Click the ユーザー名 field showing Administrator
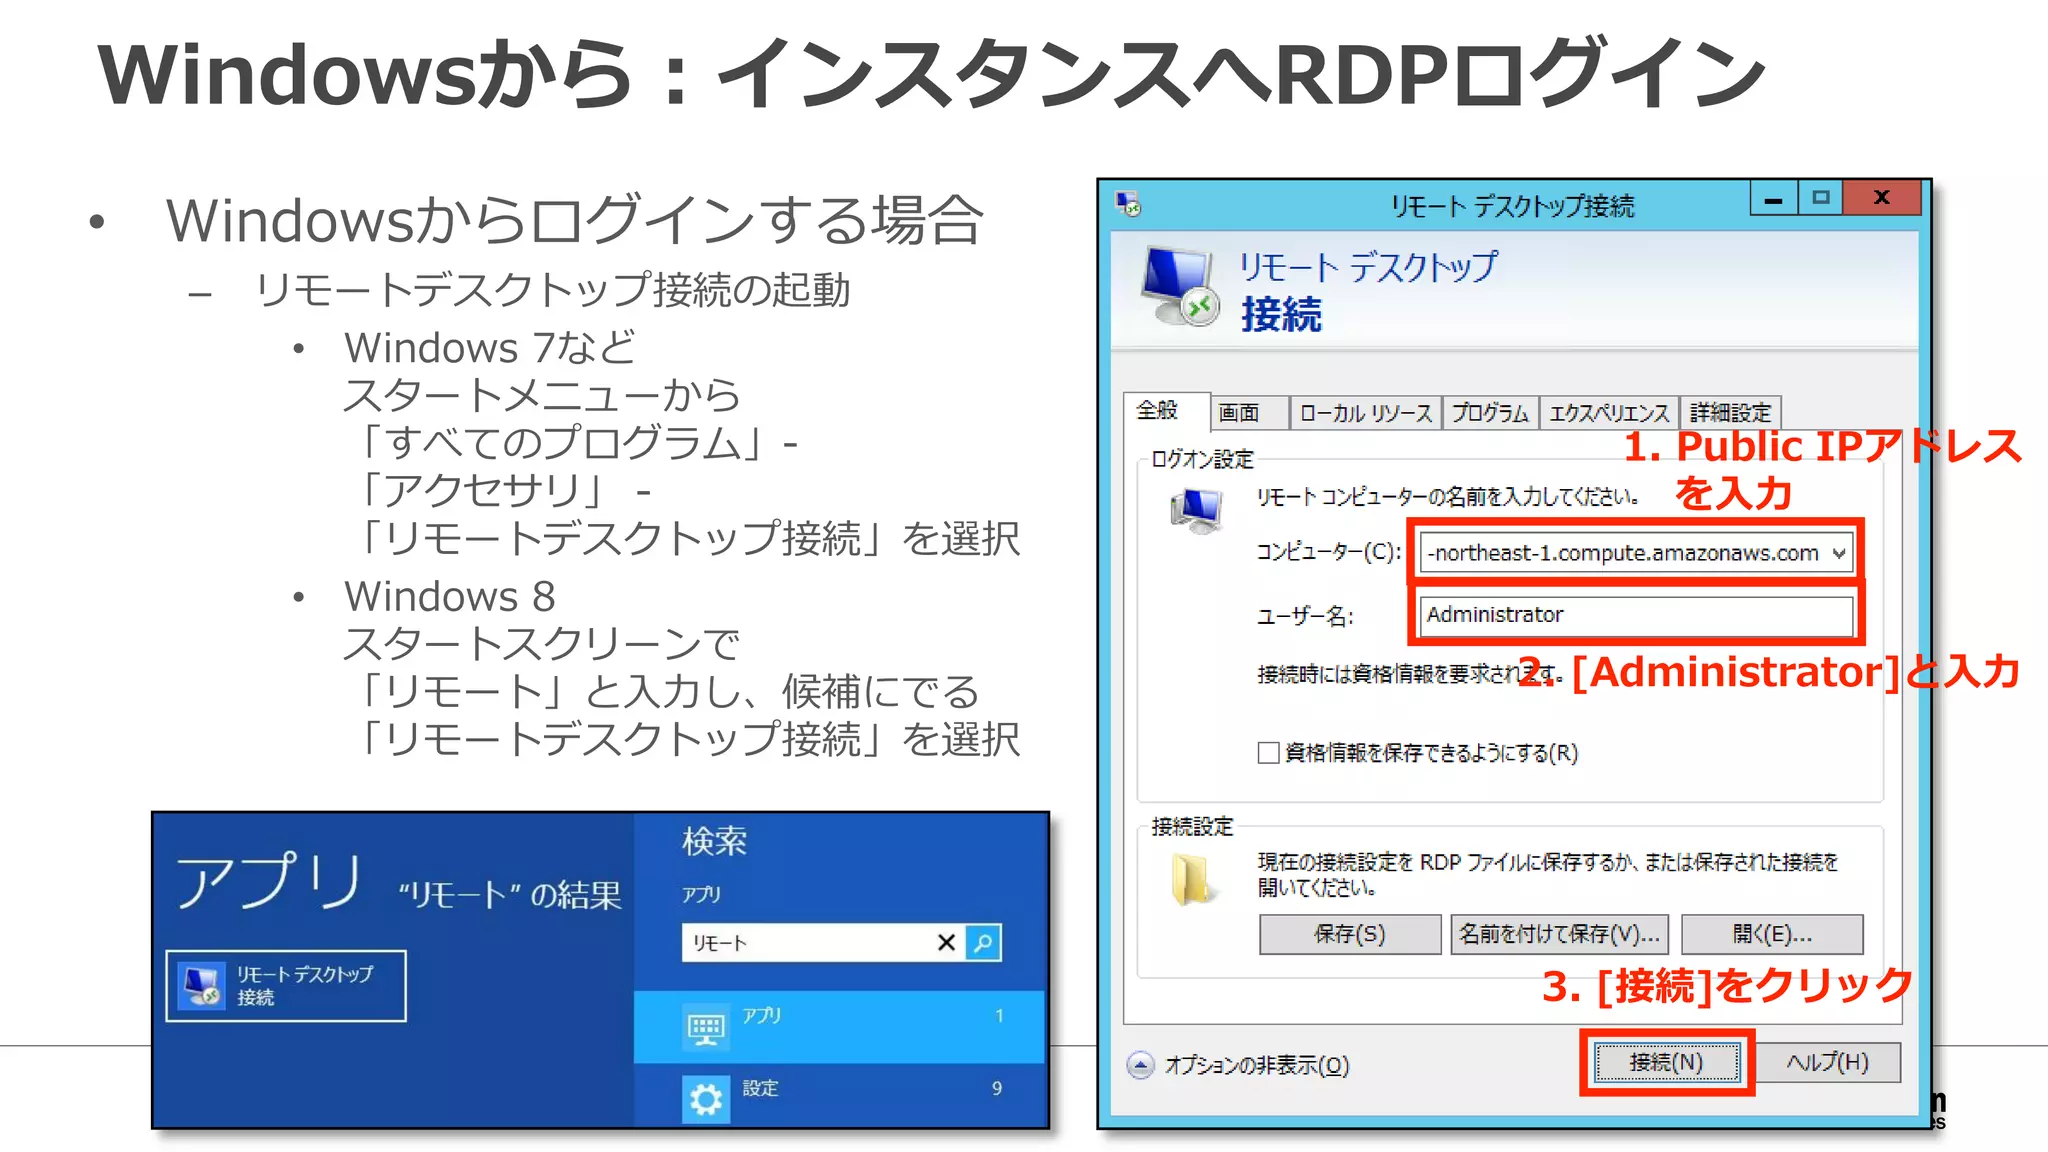 point(1636,615)
